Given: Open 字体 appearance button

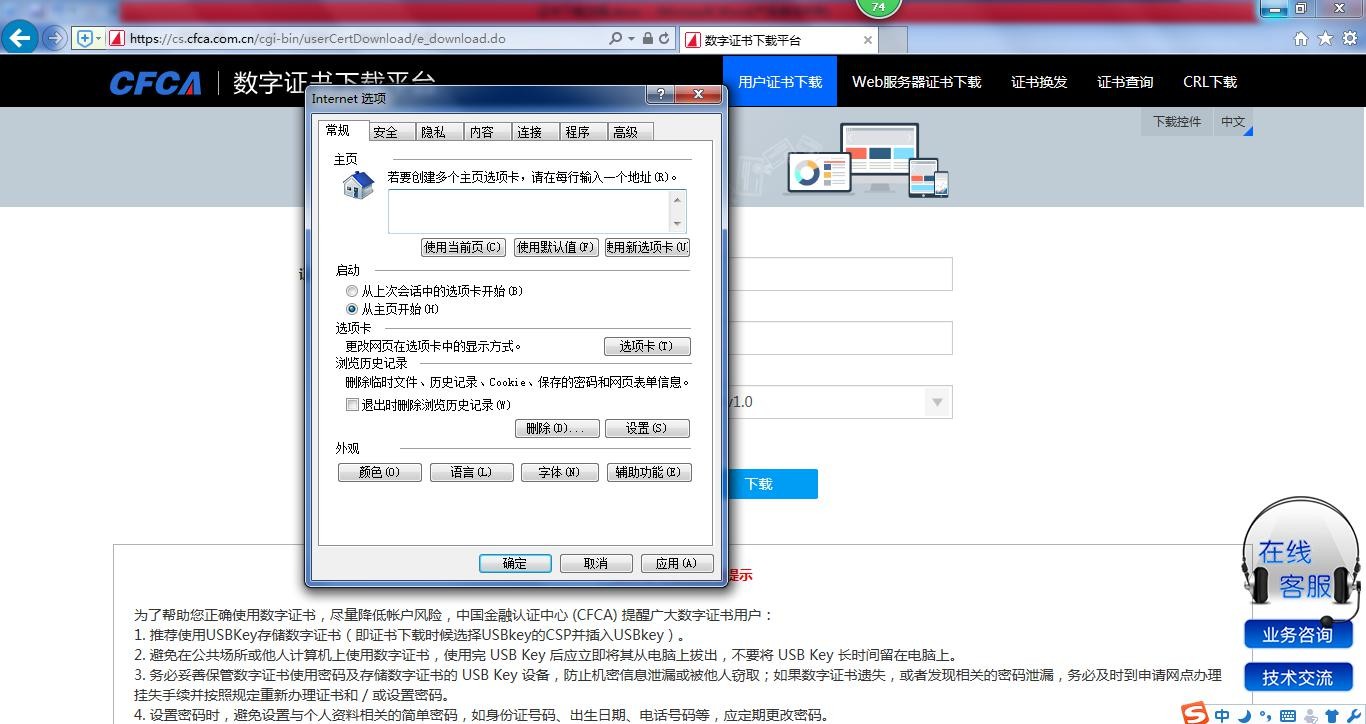Looking at the screenshot, I should tap(560, 472).
